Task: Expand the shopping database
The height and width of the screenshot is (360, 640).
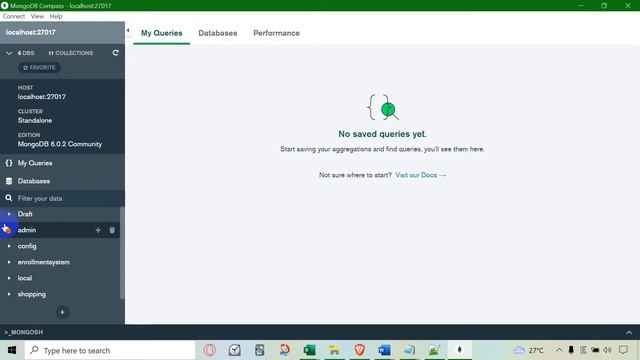Action: [x=9, y=294]
